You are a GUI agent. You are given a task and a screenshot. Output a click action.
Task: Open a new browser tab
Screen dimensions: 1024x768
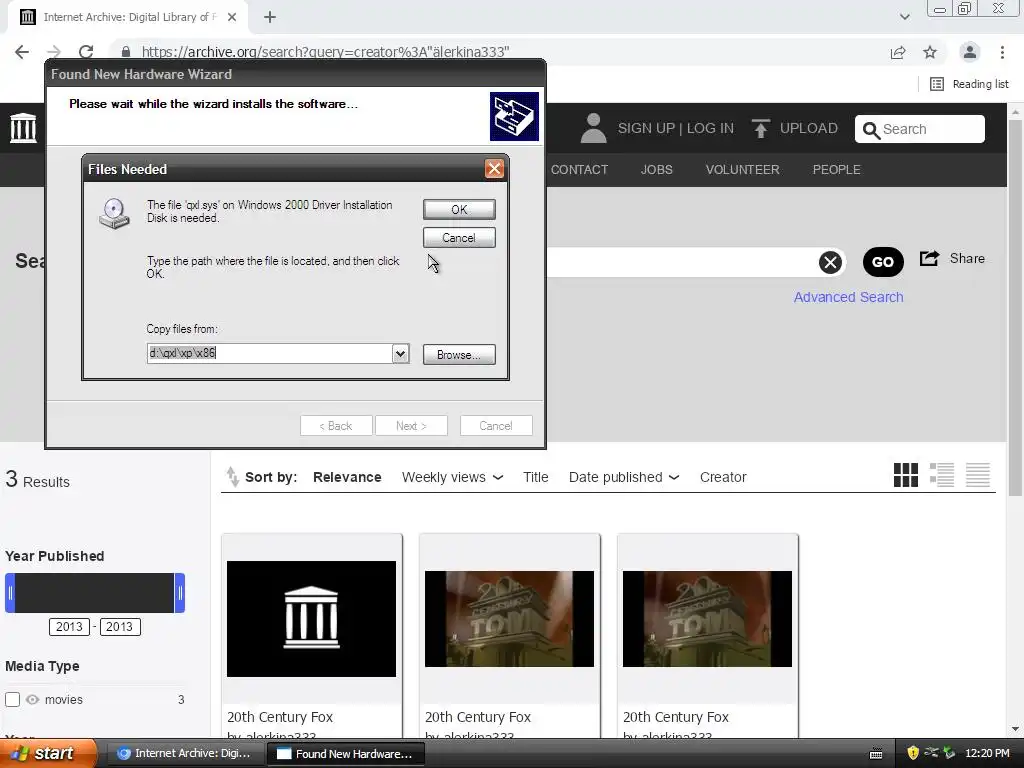(x=270, y=17)
